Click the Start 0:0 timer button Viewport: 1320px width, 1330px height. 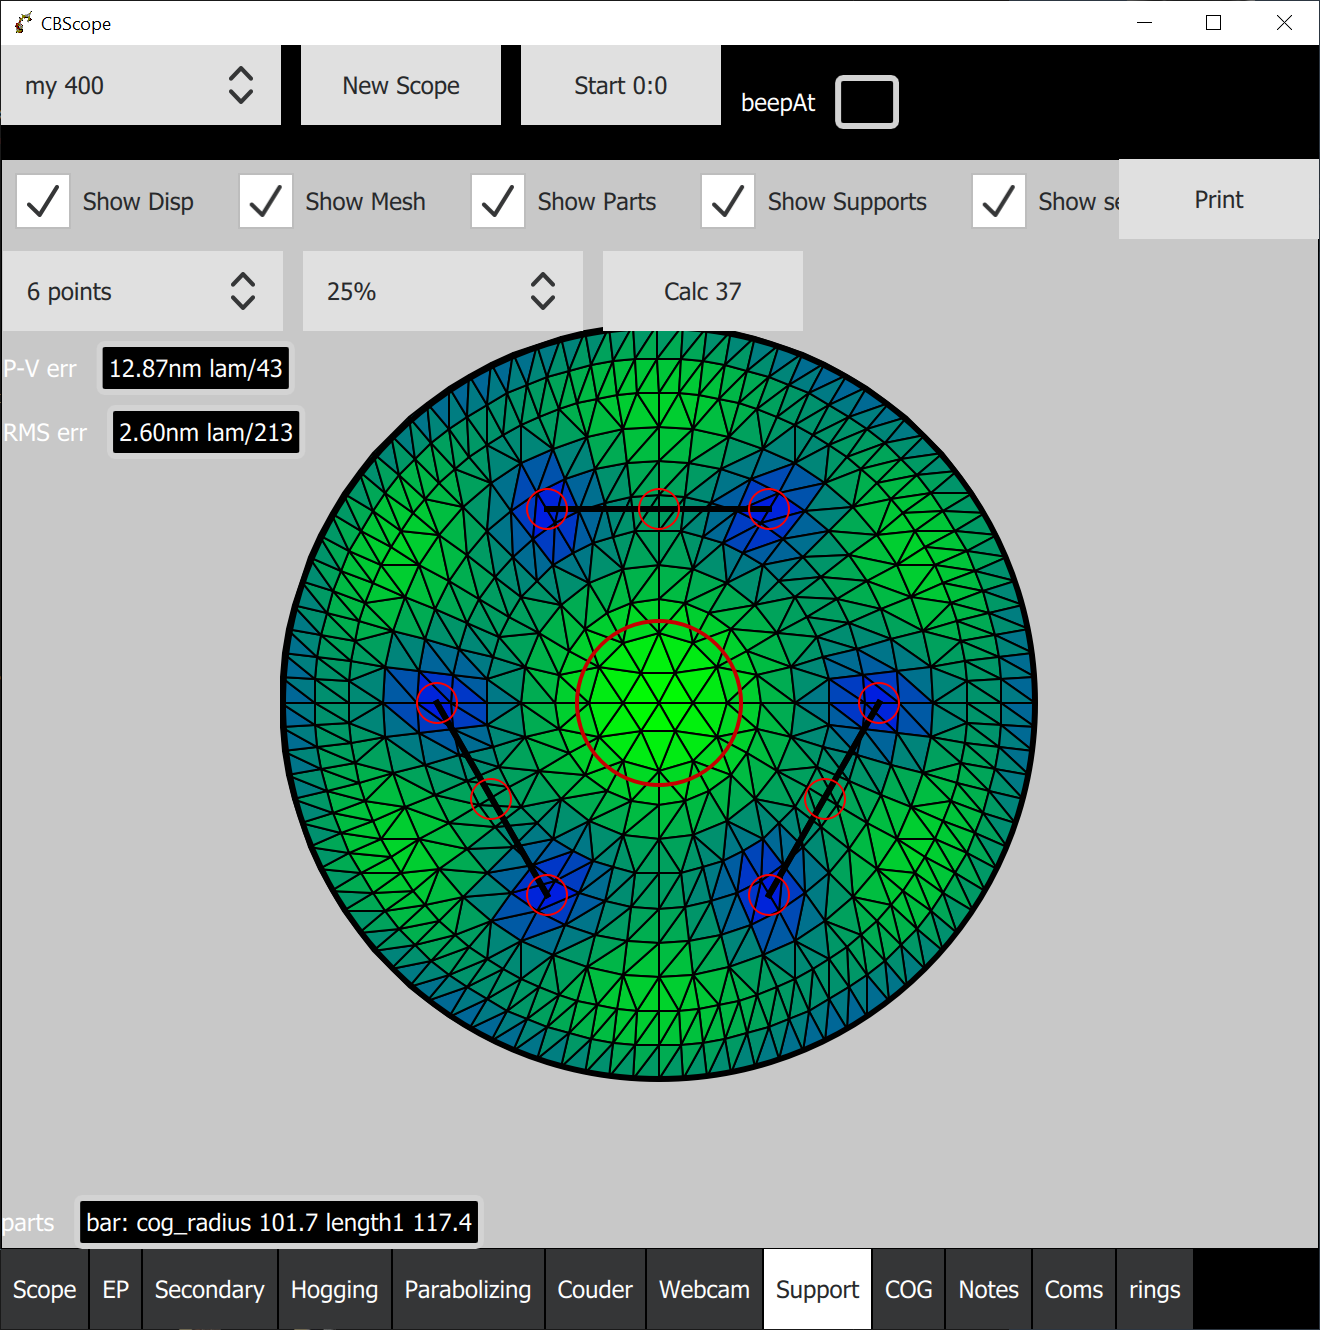click(621, 85)
